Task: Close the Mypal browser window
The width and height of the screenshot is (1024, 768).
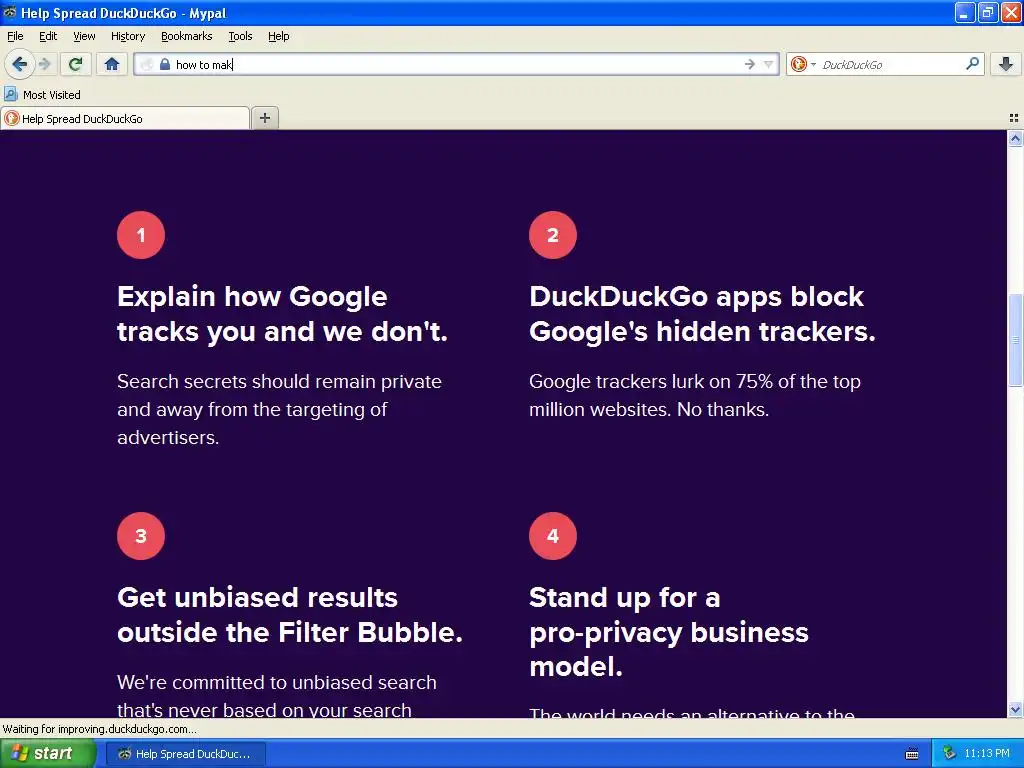Action: tap(1010, 12)
